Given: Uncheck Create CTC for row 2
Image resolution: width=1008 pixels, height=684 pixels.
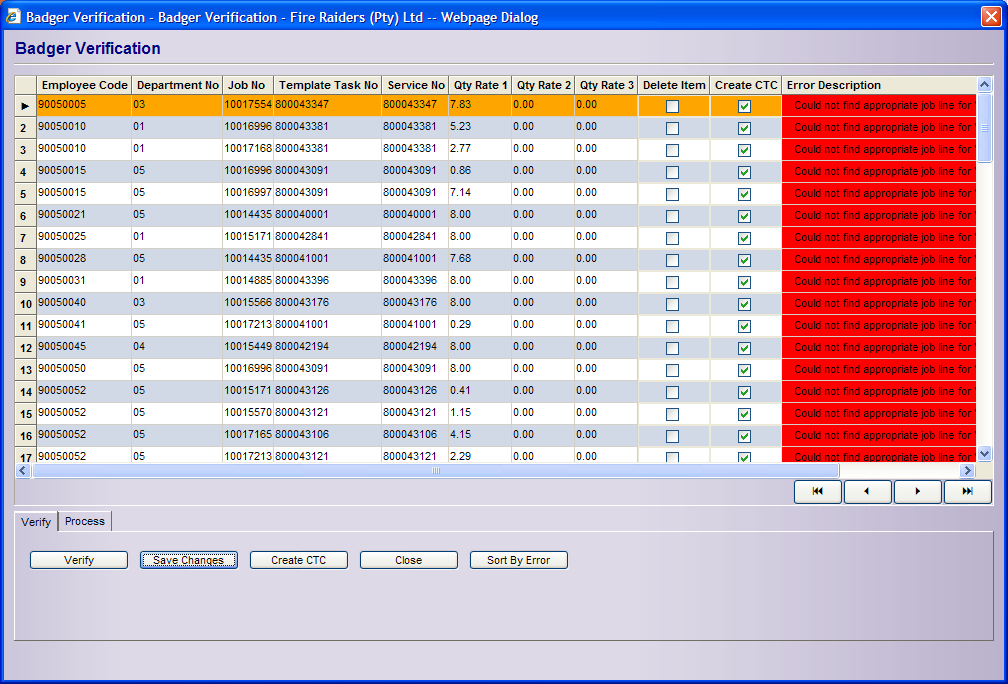Looking at the screenshot, I should tap(744, 128).
